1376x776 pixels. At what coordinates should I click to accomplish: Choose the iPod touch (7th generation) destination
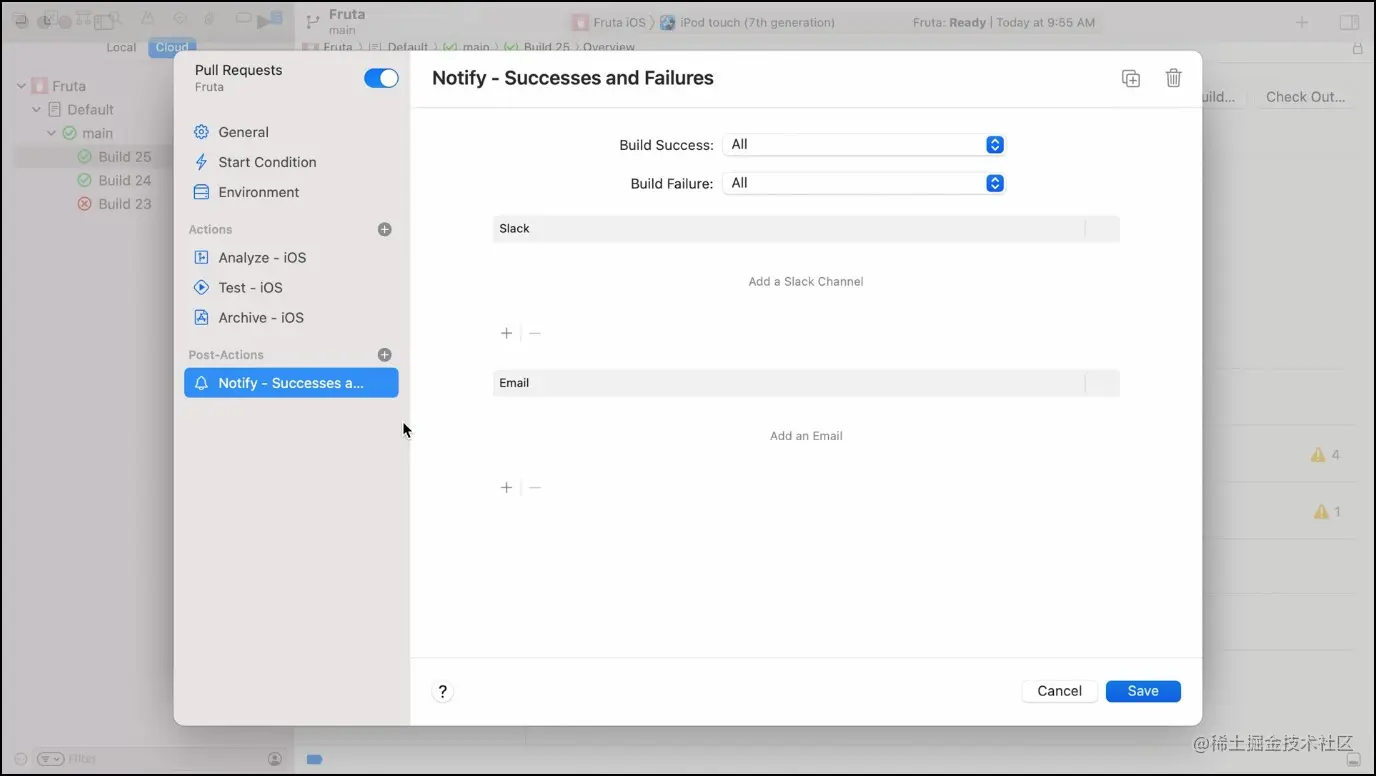click(748, 22)
